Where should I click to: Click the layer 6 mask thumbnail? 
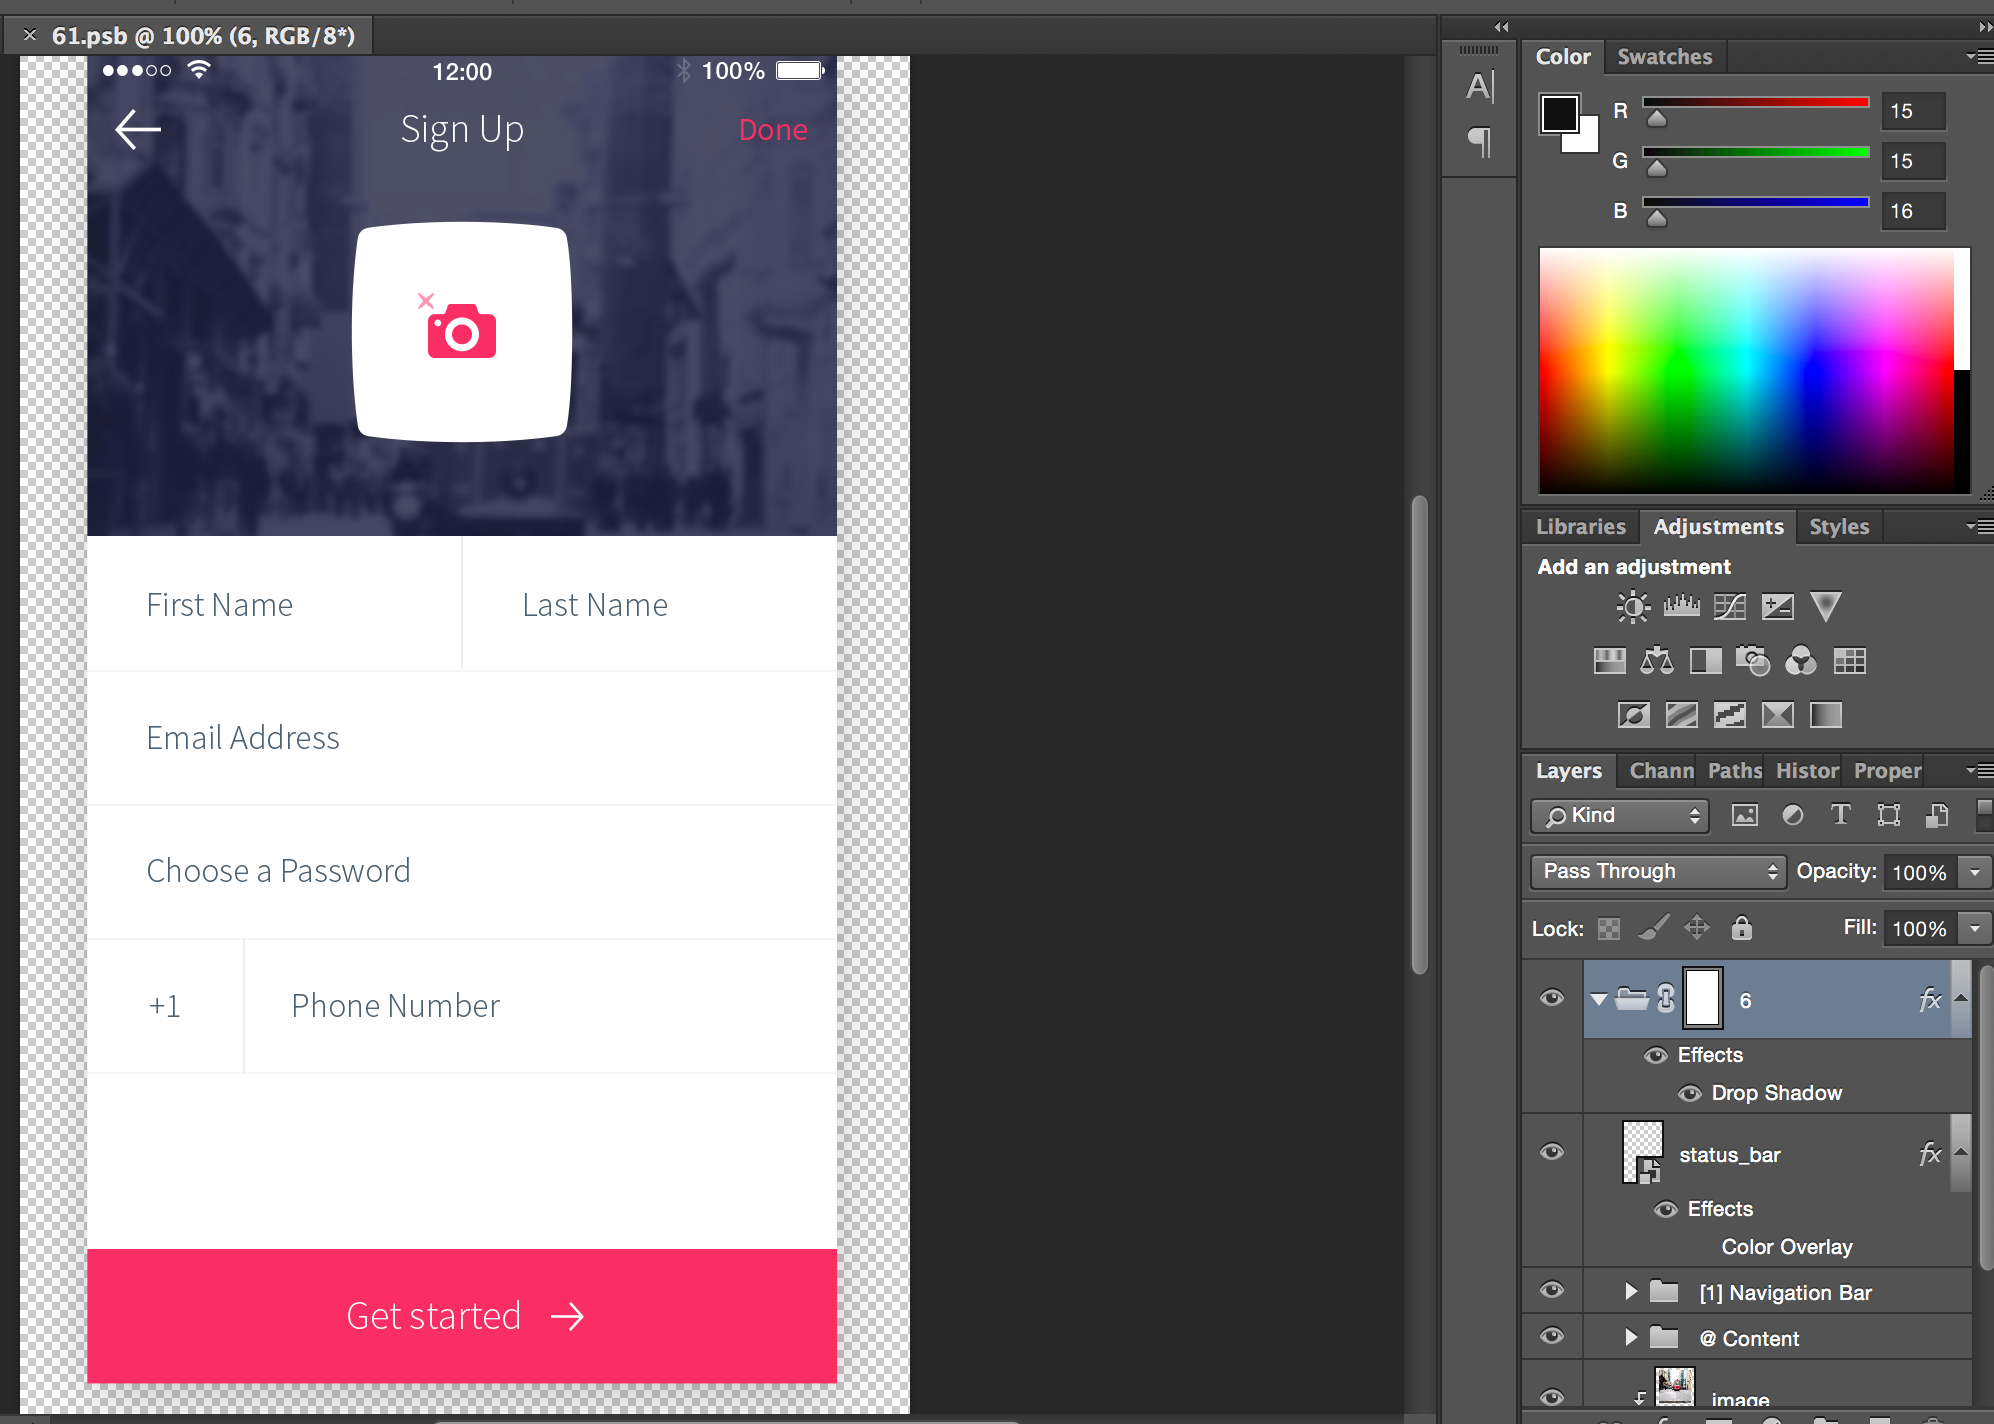click(x=1703, y=998)
